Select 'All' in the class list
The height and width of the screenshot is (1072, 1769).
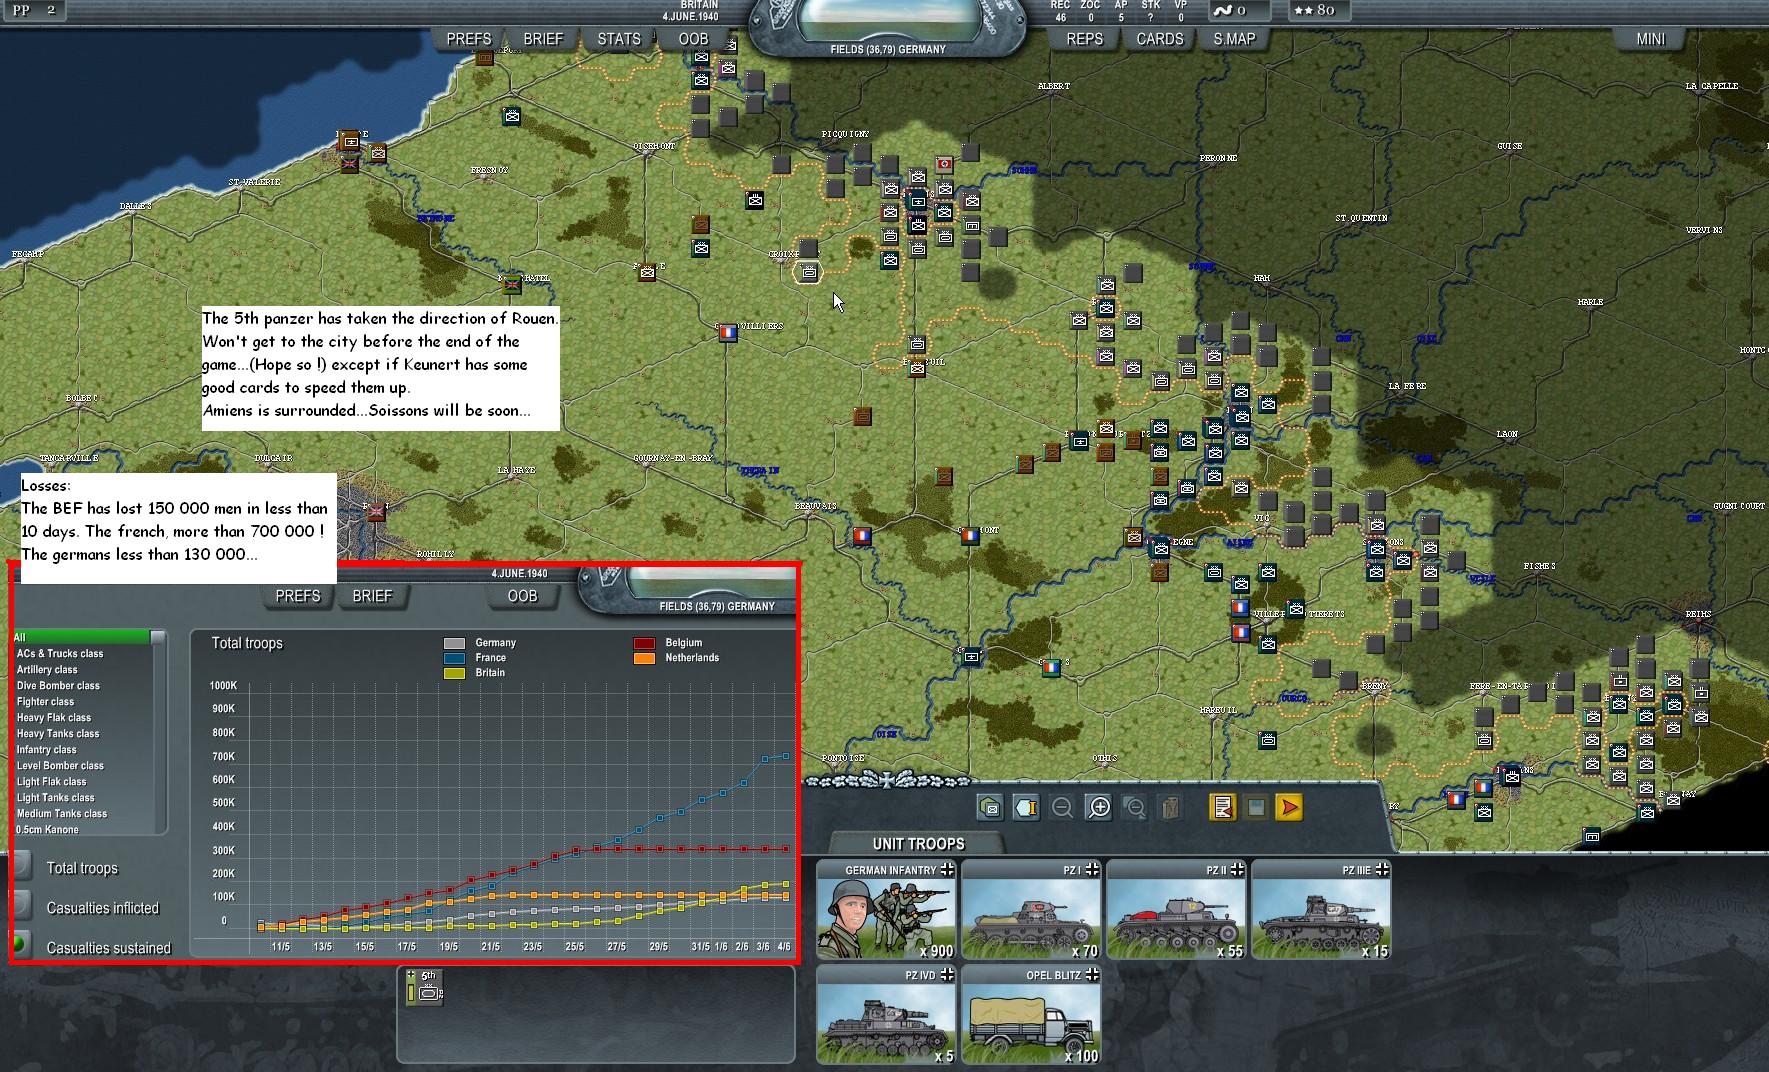[82, 637]
